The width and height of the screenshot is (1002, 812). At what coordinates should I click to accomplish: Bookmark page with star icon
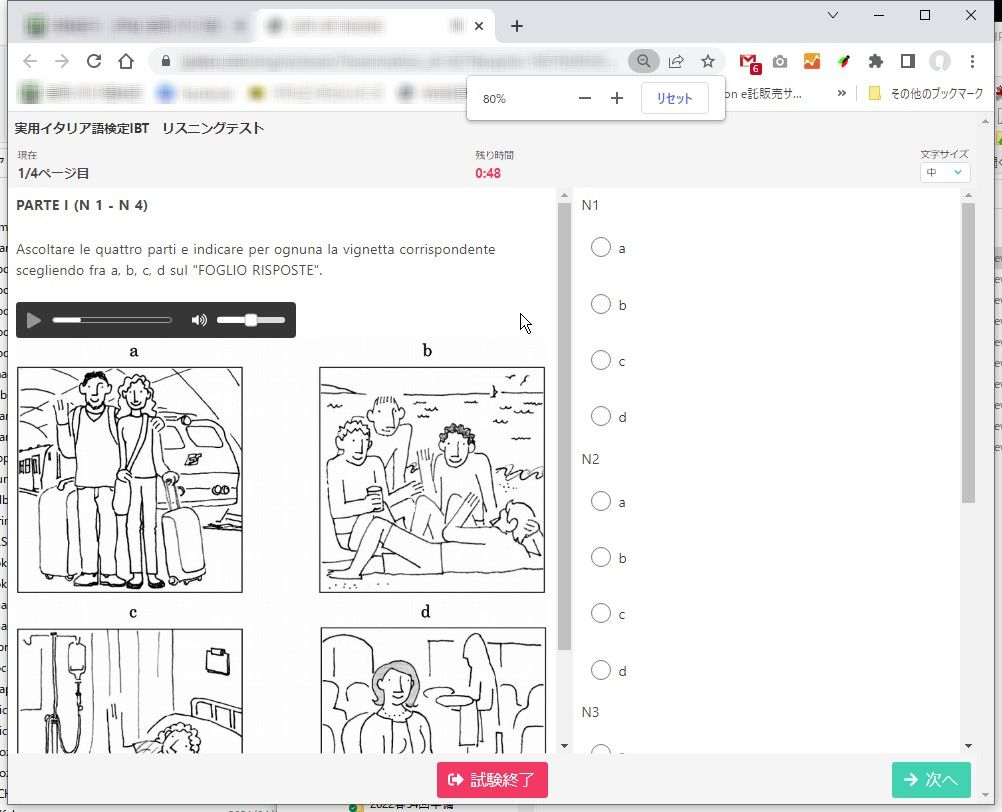tap(708, 61)
